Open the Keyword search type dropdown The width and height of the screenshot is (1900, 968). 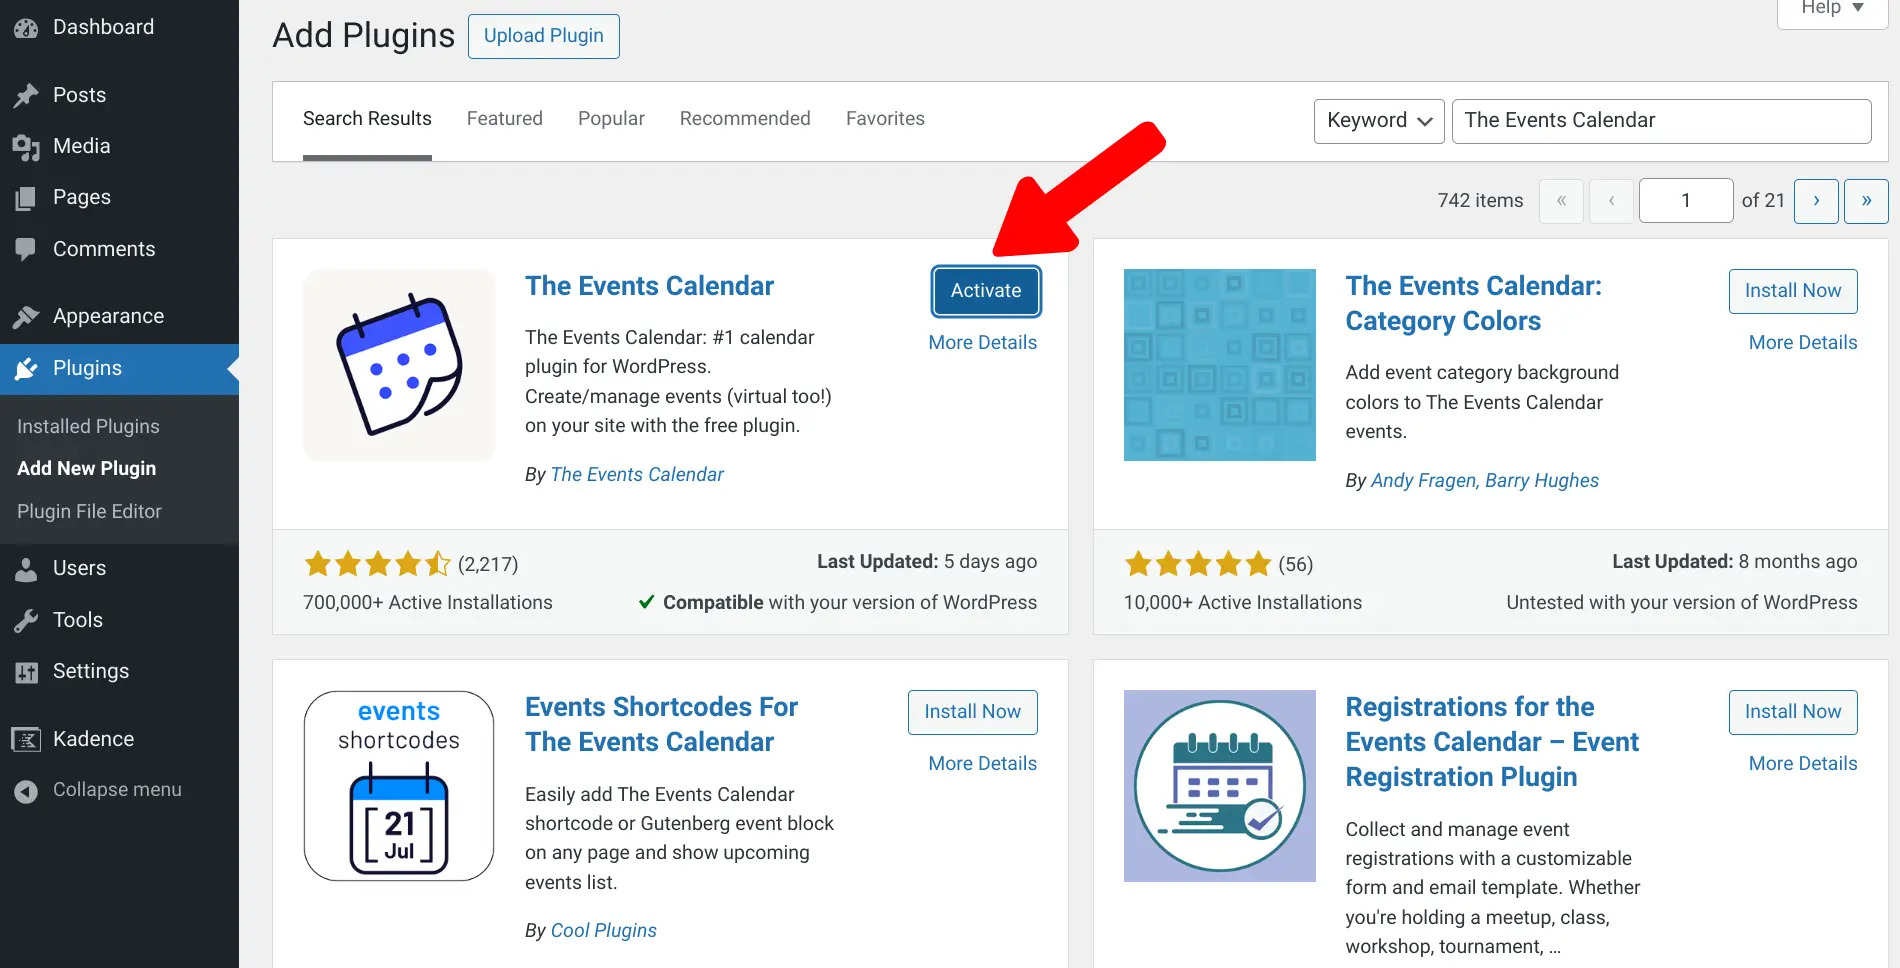(1379, 121)
